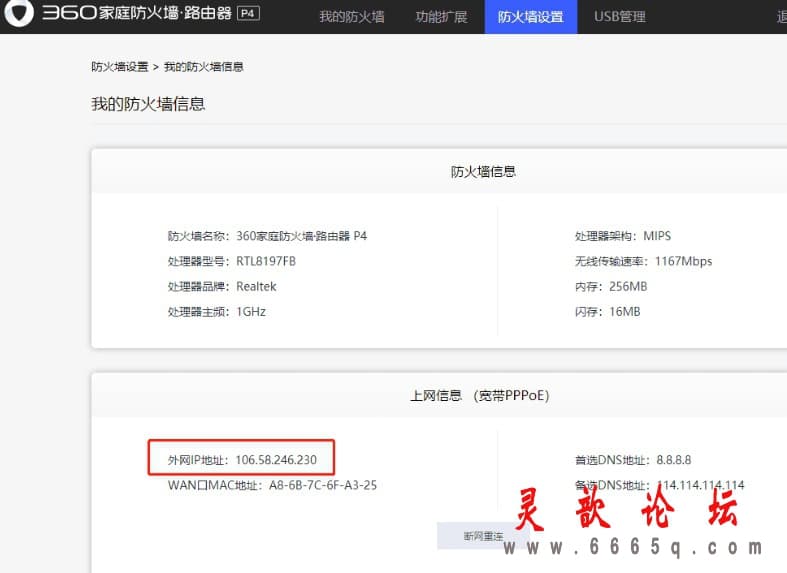This screenshot has height=573, width=787.
Task: Click the 360 shield logo icon
Action: coord(19,12)
